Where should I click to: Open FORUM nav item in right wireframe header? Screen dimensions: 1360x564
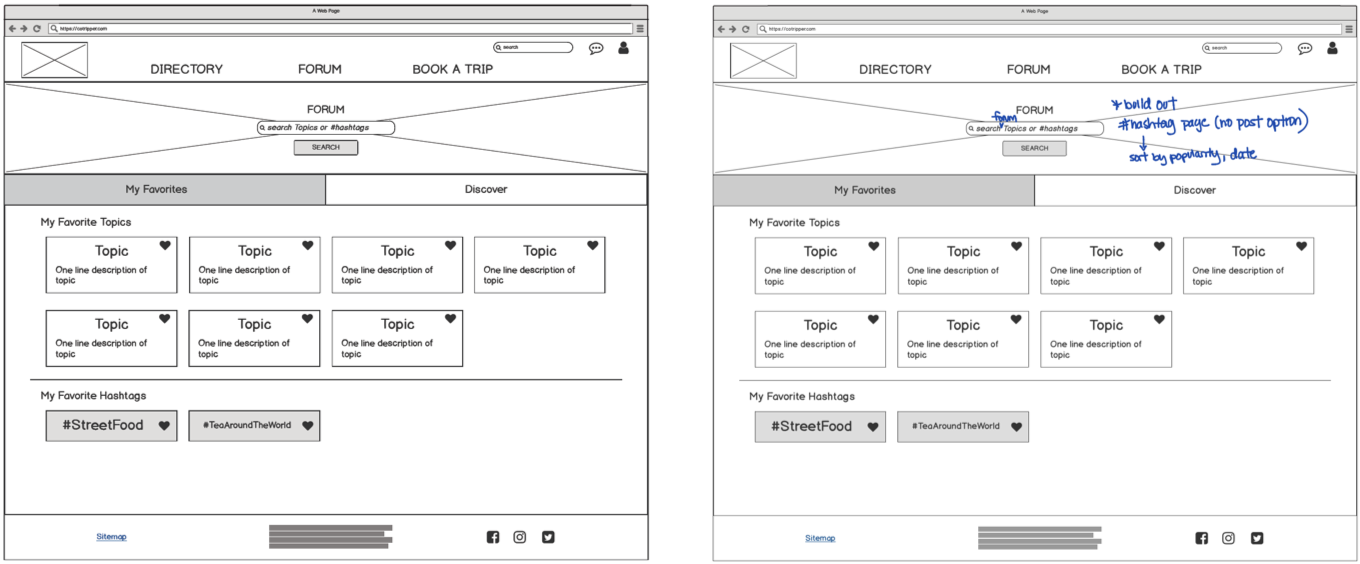[x=1029, y=69]
